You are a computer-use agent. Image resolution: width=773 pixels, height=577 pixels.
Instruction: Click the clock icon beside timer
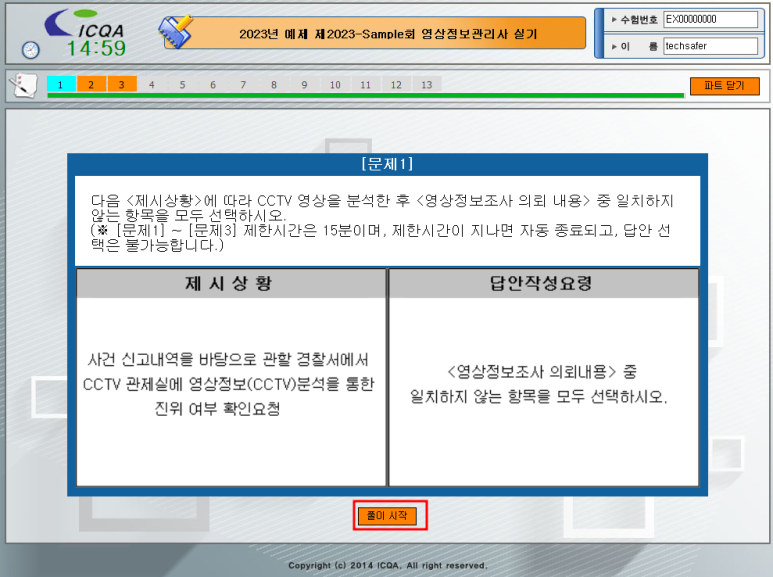[31, 50]
